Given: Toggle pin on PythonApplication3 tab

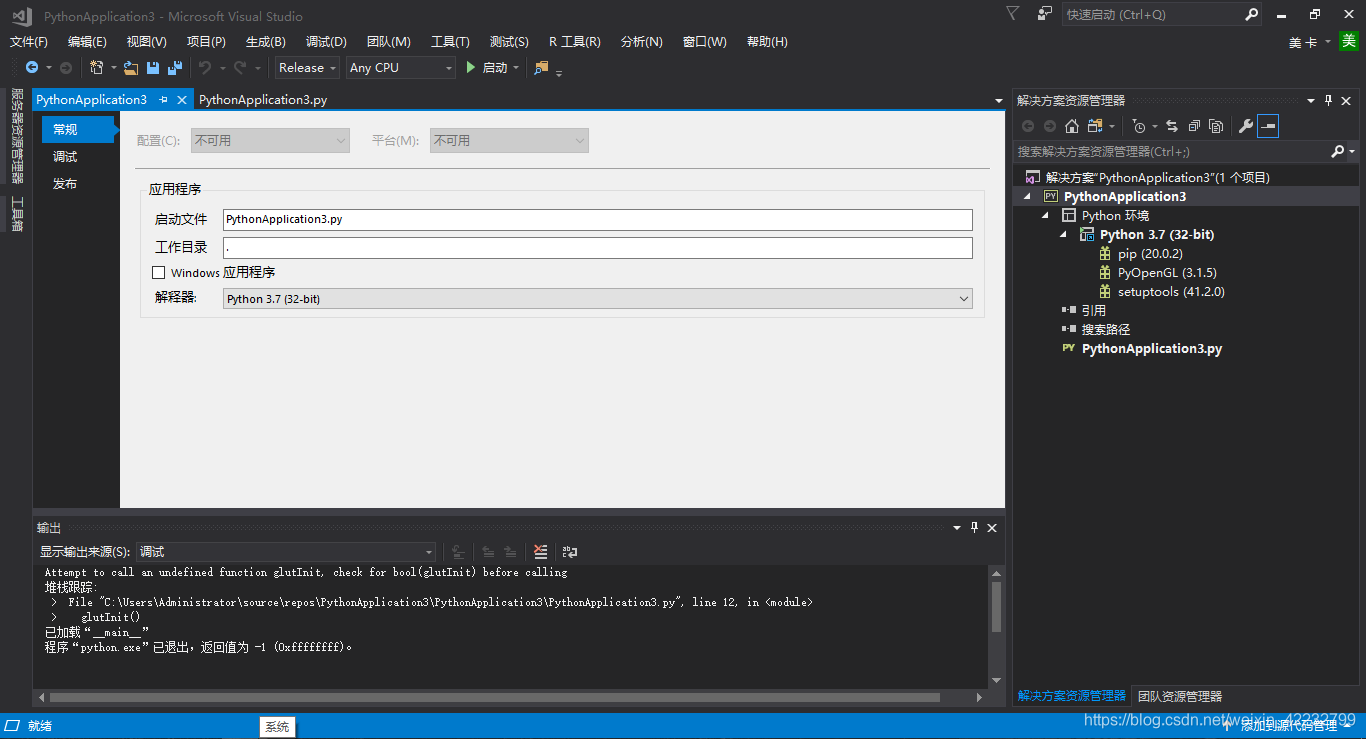Looking at the screenshot, I should 163,100.
